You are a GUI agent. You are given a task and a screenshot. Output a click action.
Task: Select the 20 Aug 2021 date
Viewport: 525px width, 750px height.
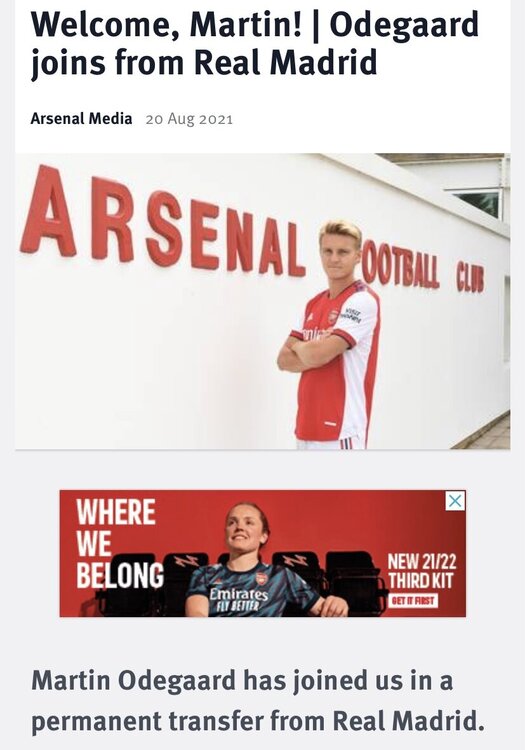[x=189, y=119]
